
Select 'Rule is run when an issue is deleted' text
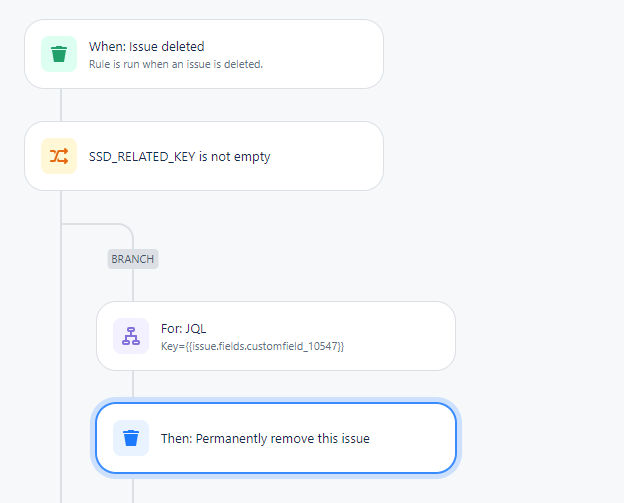click(176, 64)
